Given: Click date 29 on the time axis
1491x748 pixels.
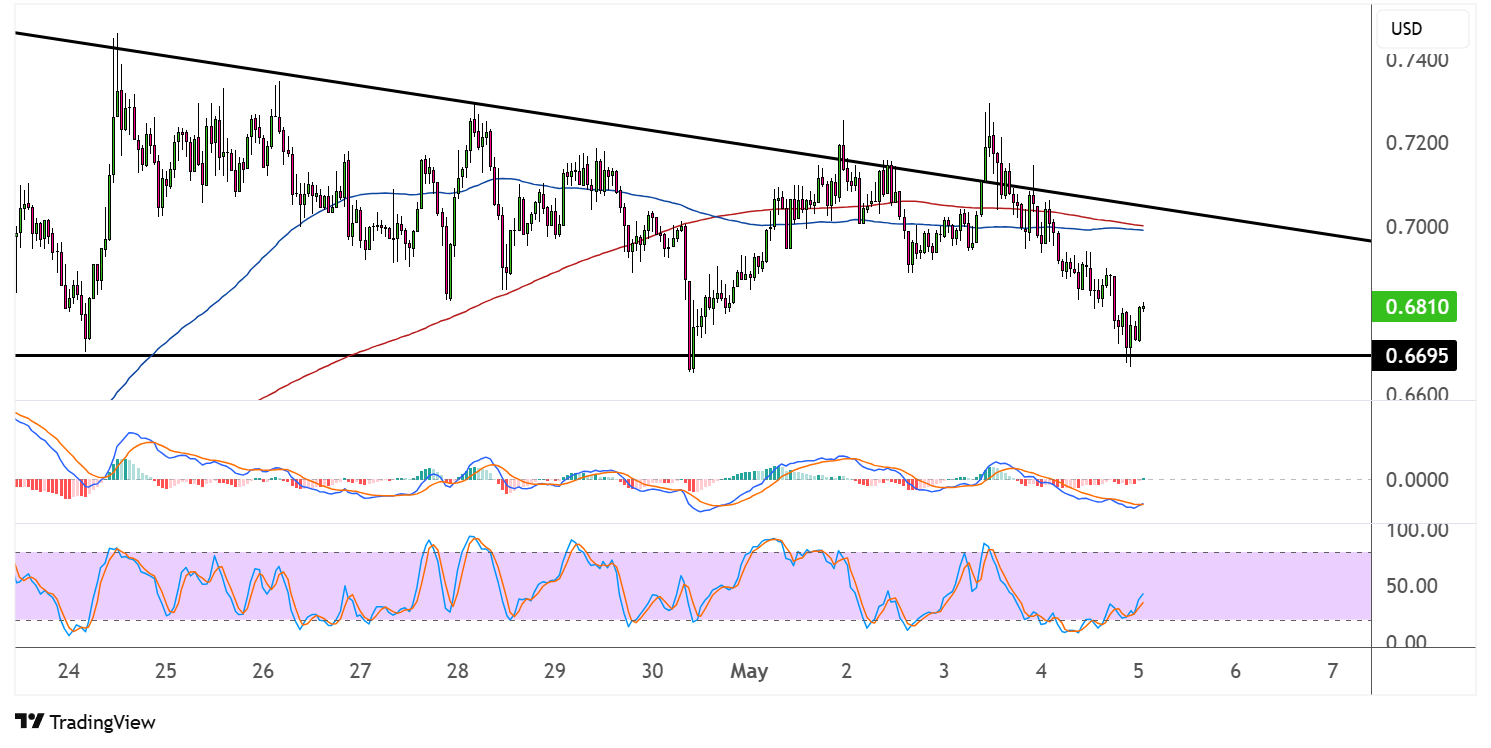Looking at the screenshot, I should point(555,672).
